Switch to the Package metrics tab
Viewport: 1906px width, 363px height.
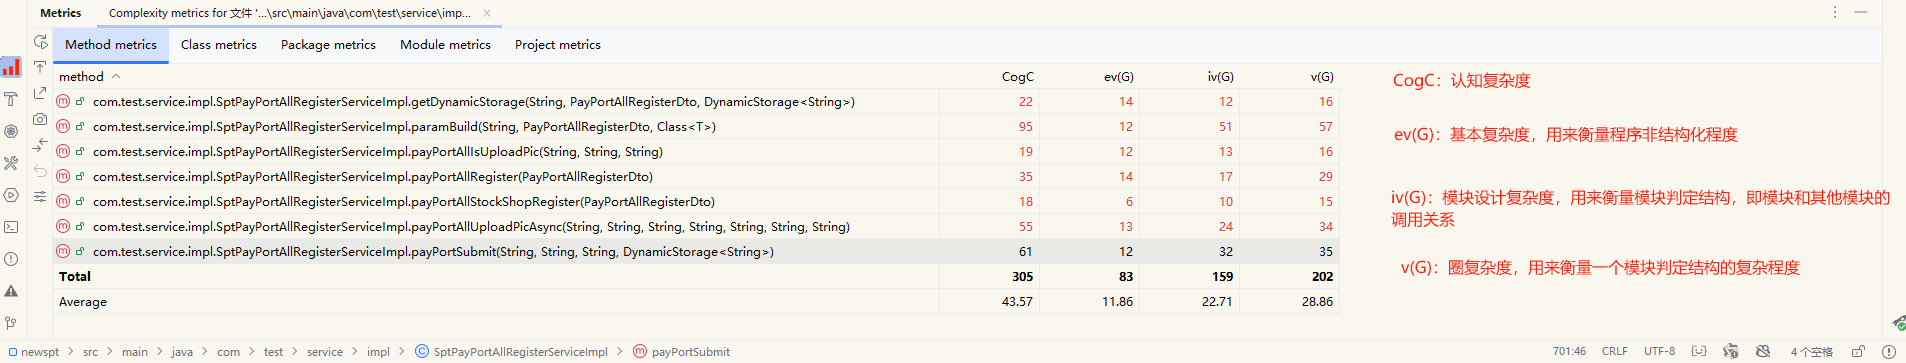point(328,45)
